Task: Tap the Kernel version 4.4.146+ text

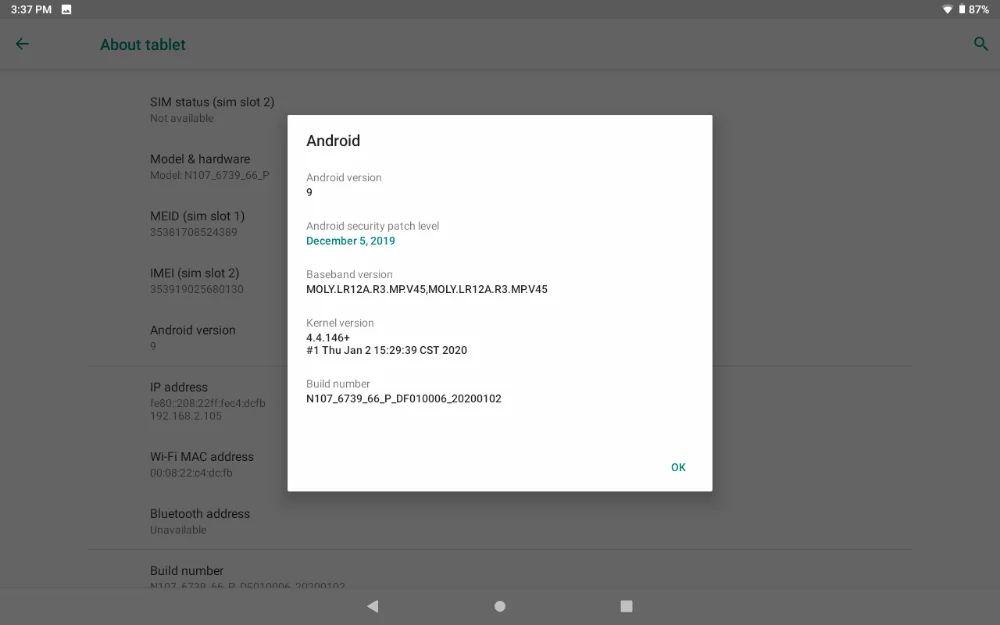Action: 328,337
